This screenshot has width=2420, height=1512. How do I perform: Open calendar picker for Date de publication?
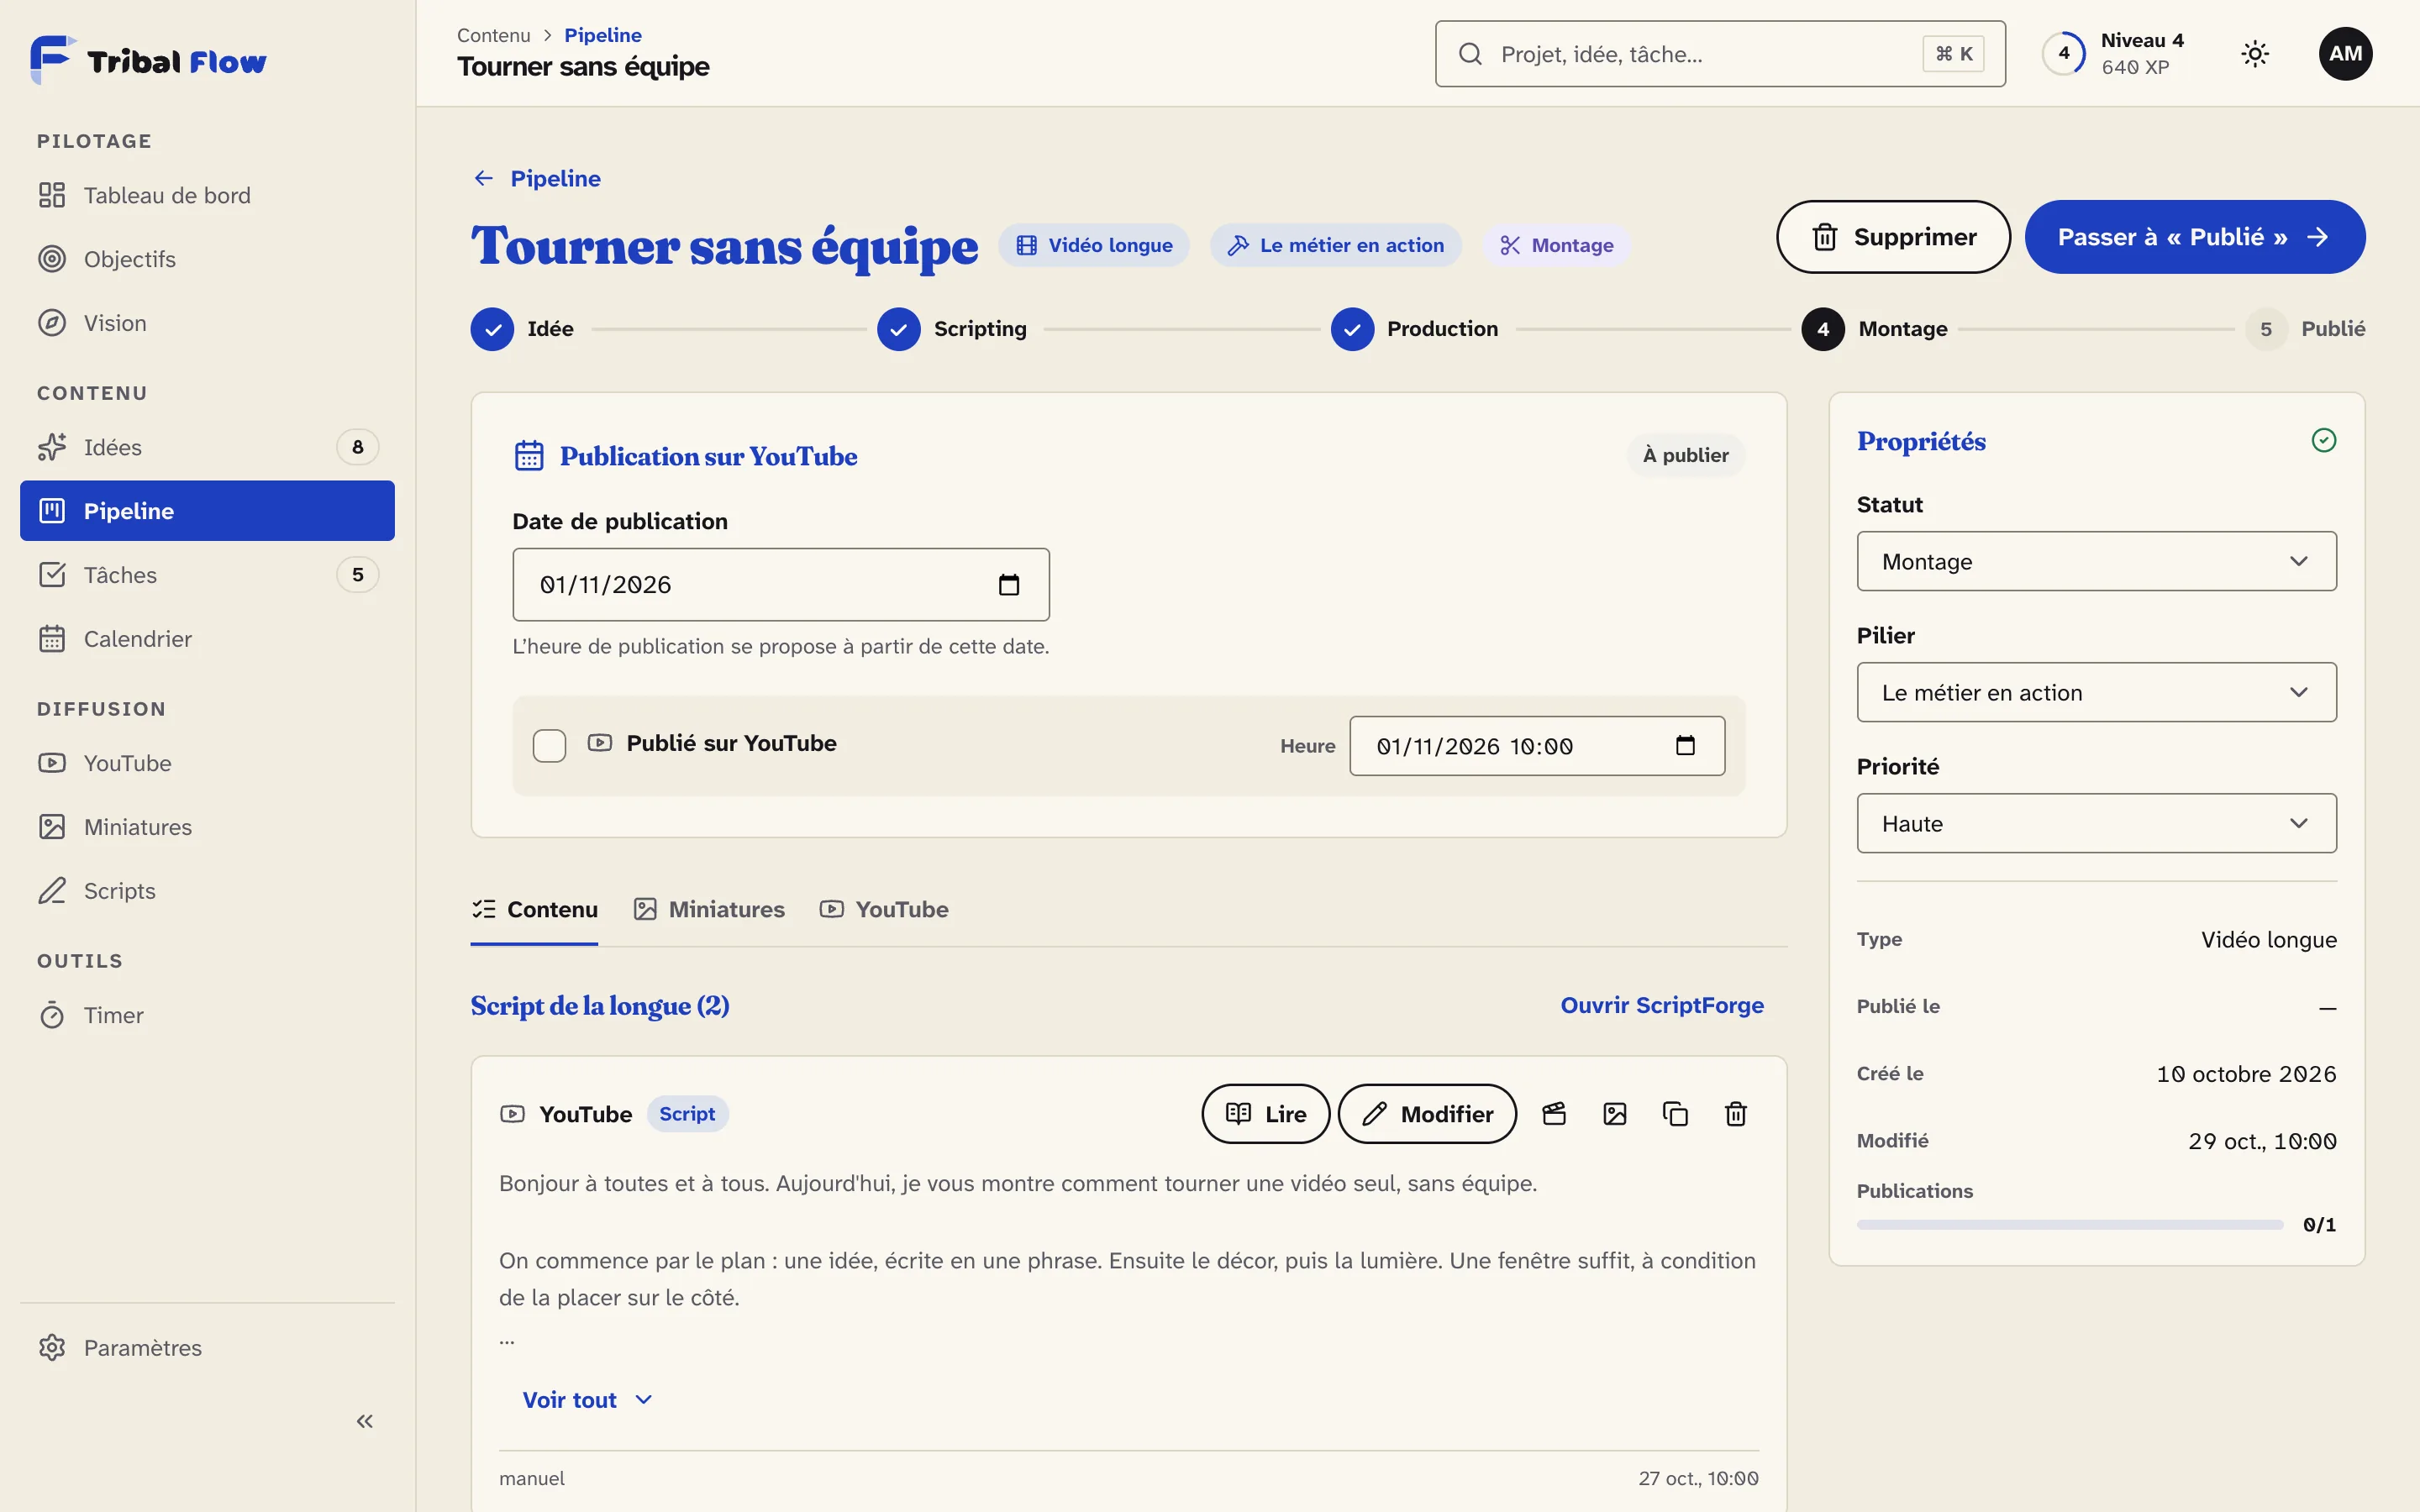[x=1009, y=585]
